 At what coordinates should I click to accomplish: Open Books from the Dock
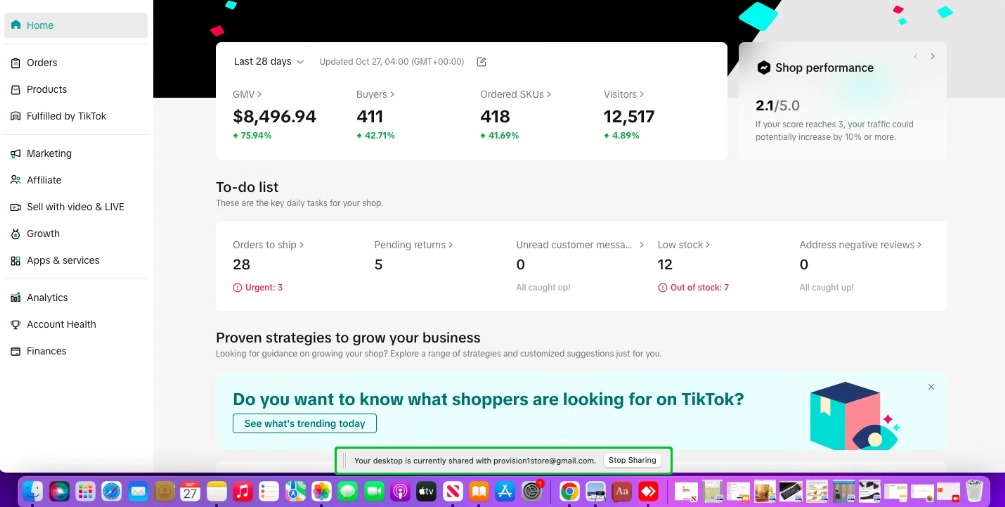coord(479,492)
